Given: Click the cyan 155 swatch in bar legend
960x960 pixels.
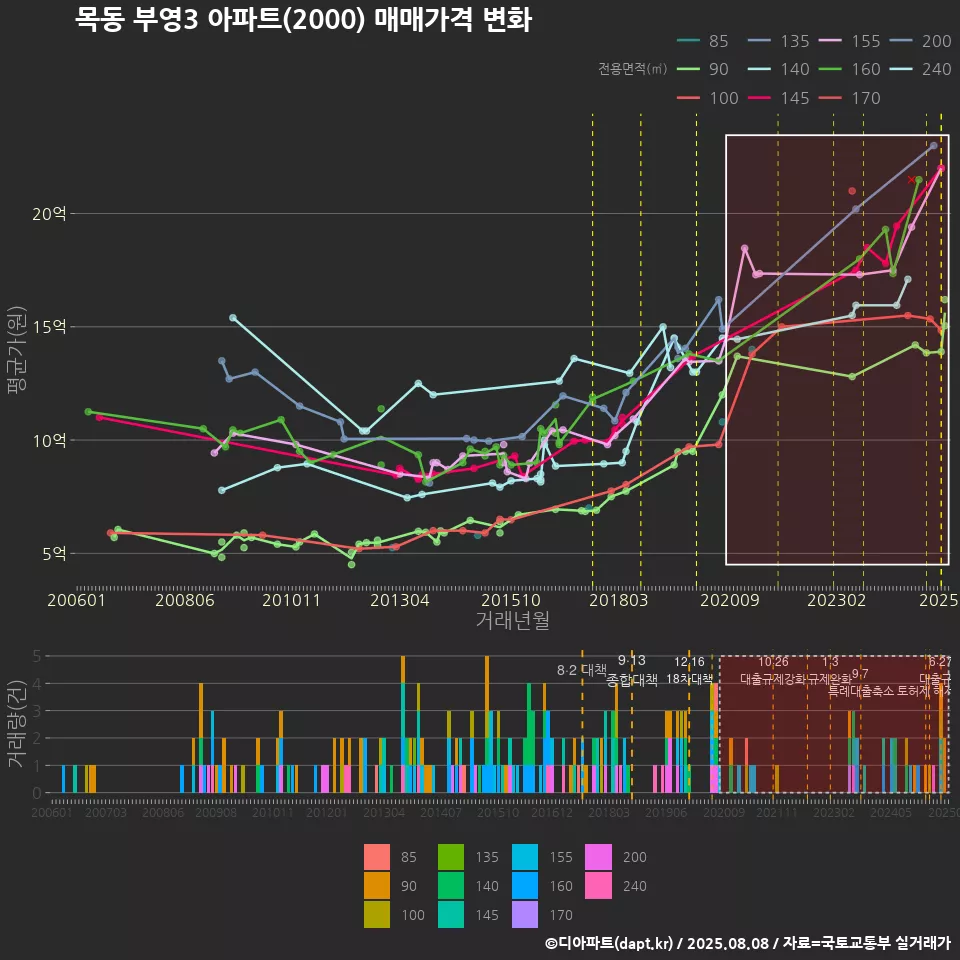Looking at the screenshot, I should (525, 857).
